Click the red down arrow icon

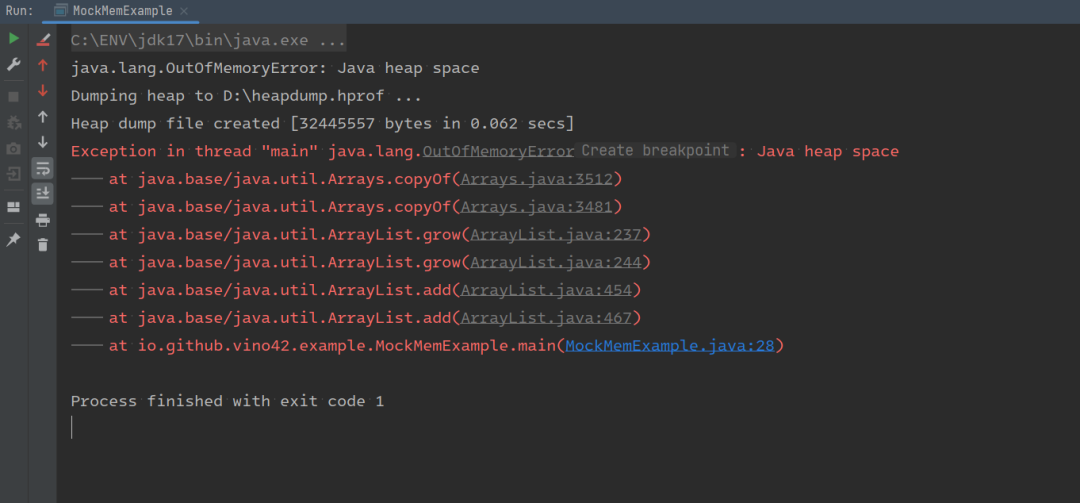[x=43, y=91]
